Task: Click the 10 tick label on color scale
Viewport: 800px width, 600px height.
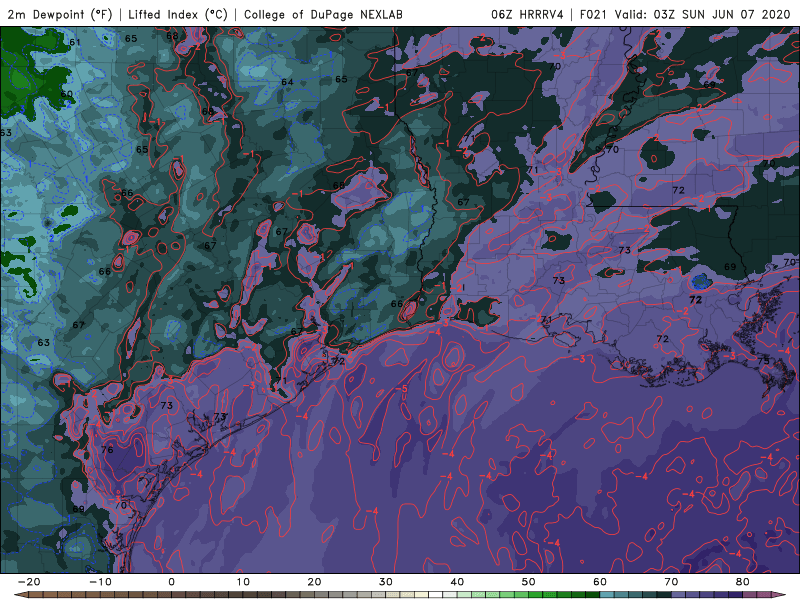Action: tap(243, 582)
